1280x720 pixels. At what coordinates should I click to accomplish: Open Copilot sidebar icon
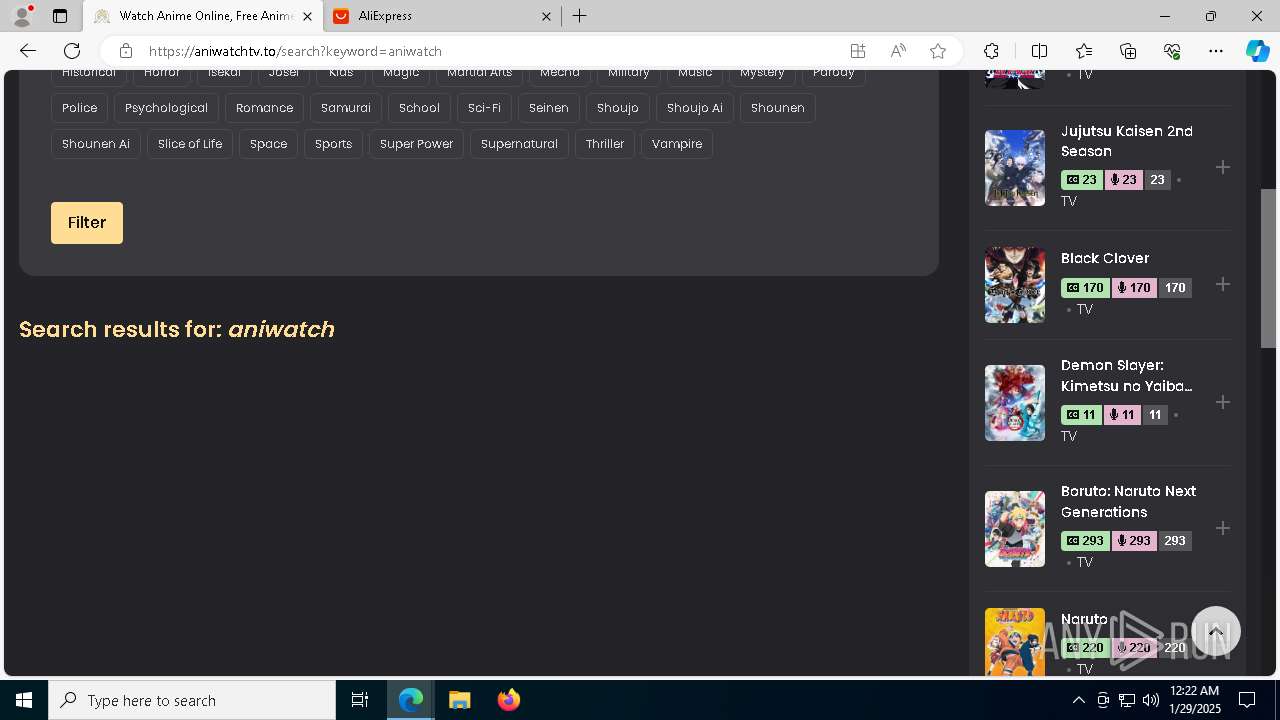coord(1258,51)
